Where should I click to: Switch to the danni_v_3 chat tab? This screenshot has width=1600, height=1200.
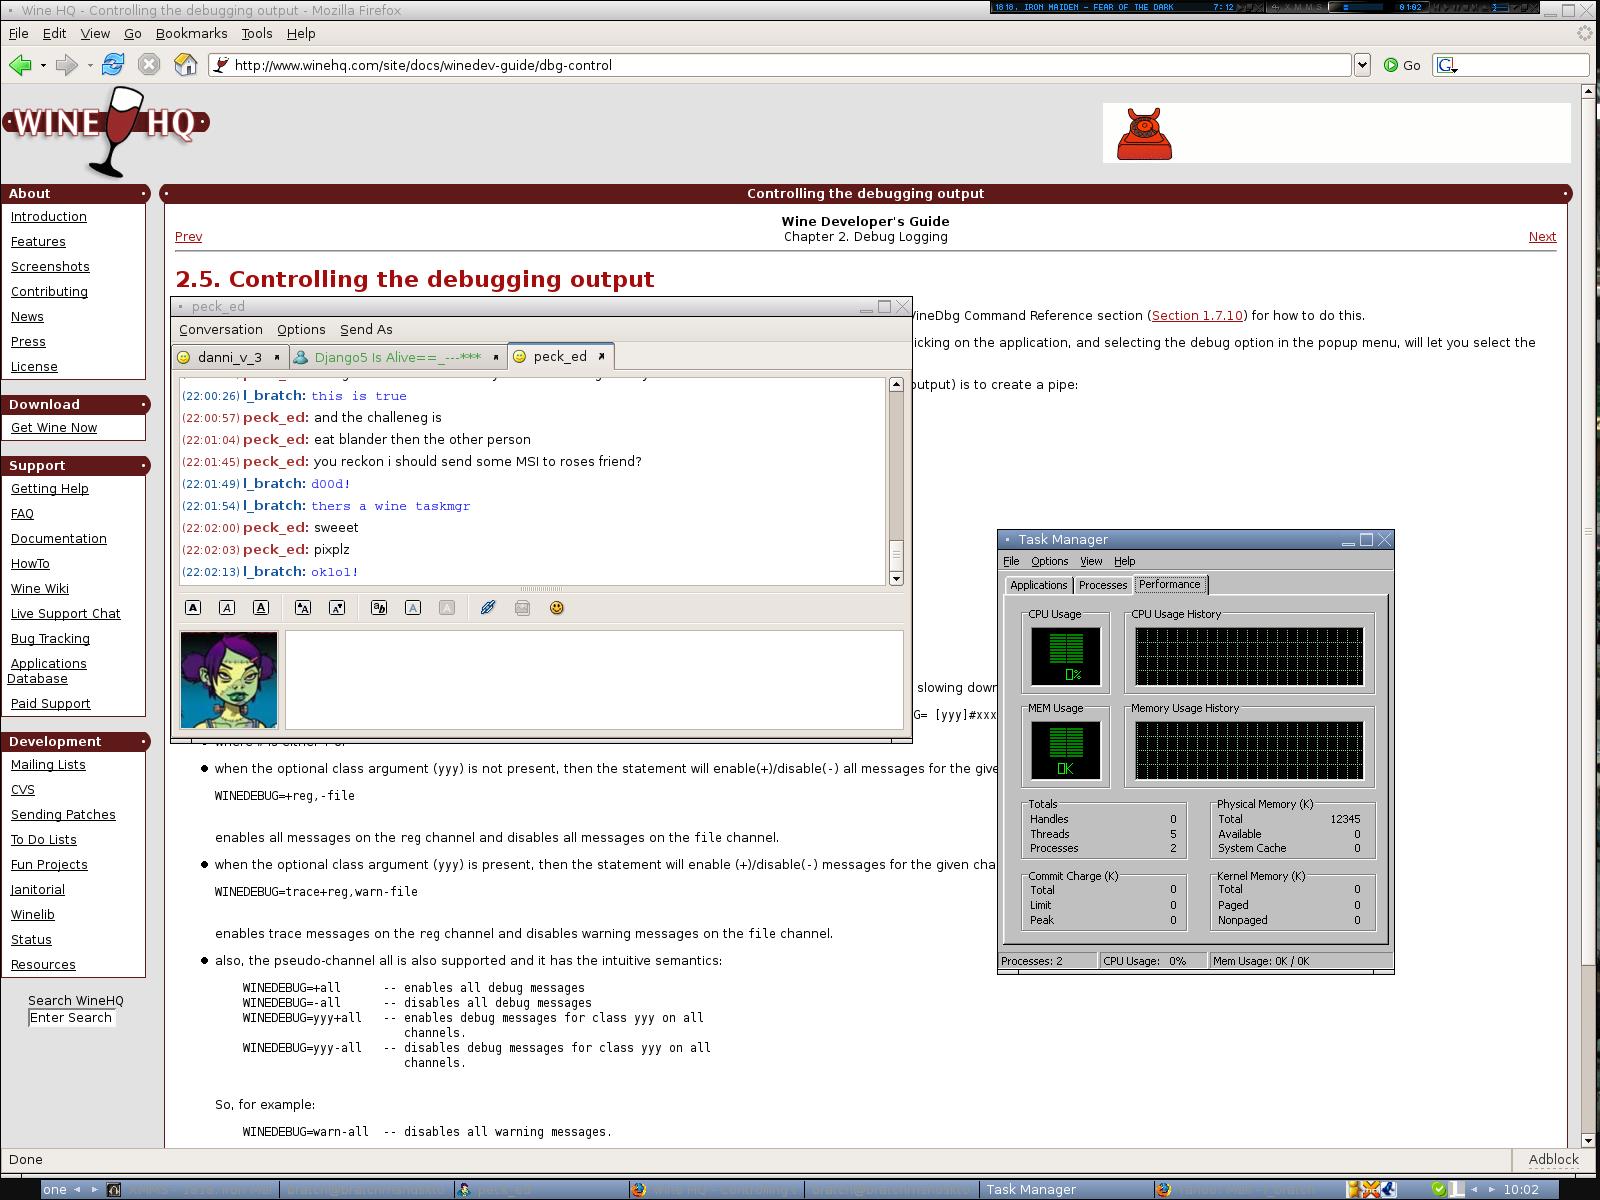click(x=230, y=357)
